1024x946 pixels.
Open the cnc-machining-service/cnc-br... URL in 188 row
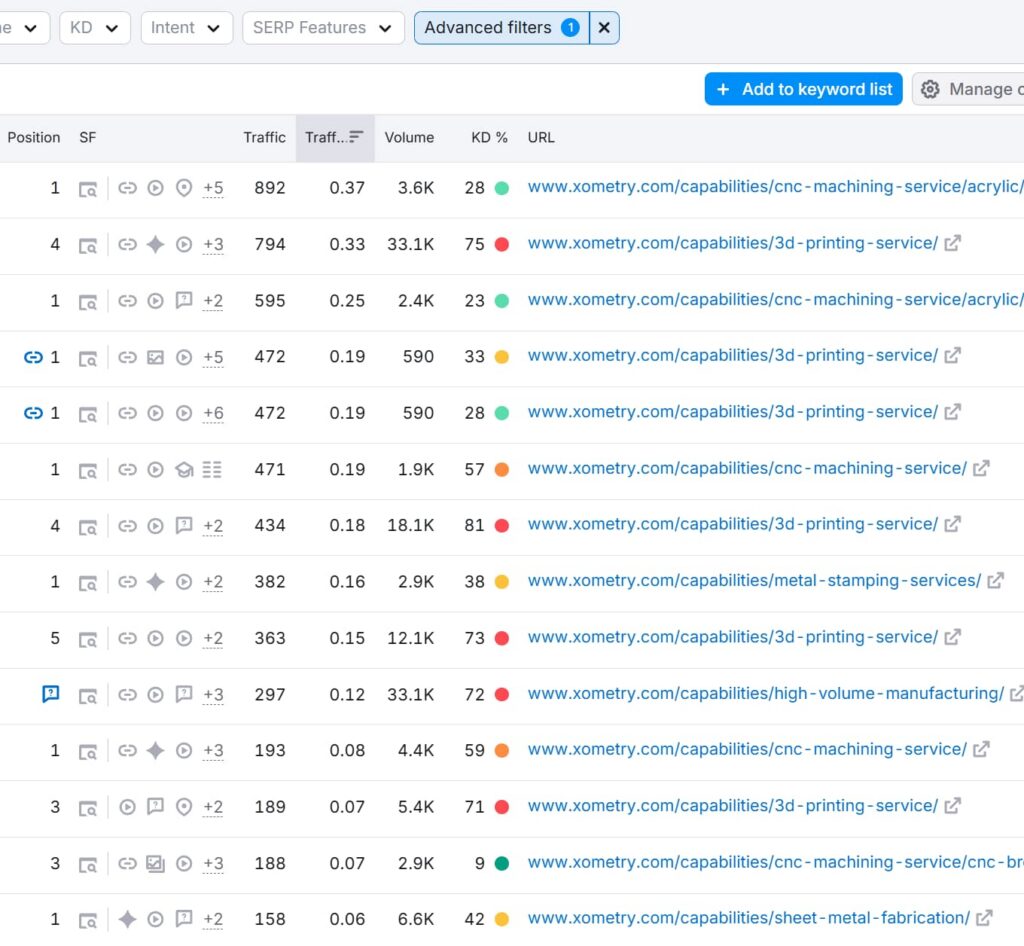tap(775, 862)
